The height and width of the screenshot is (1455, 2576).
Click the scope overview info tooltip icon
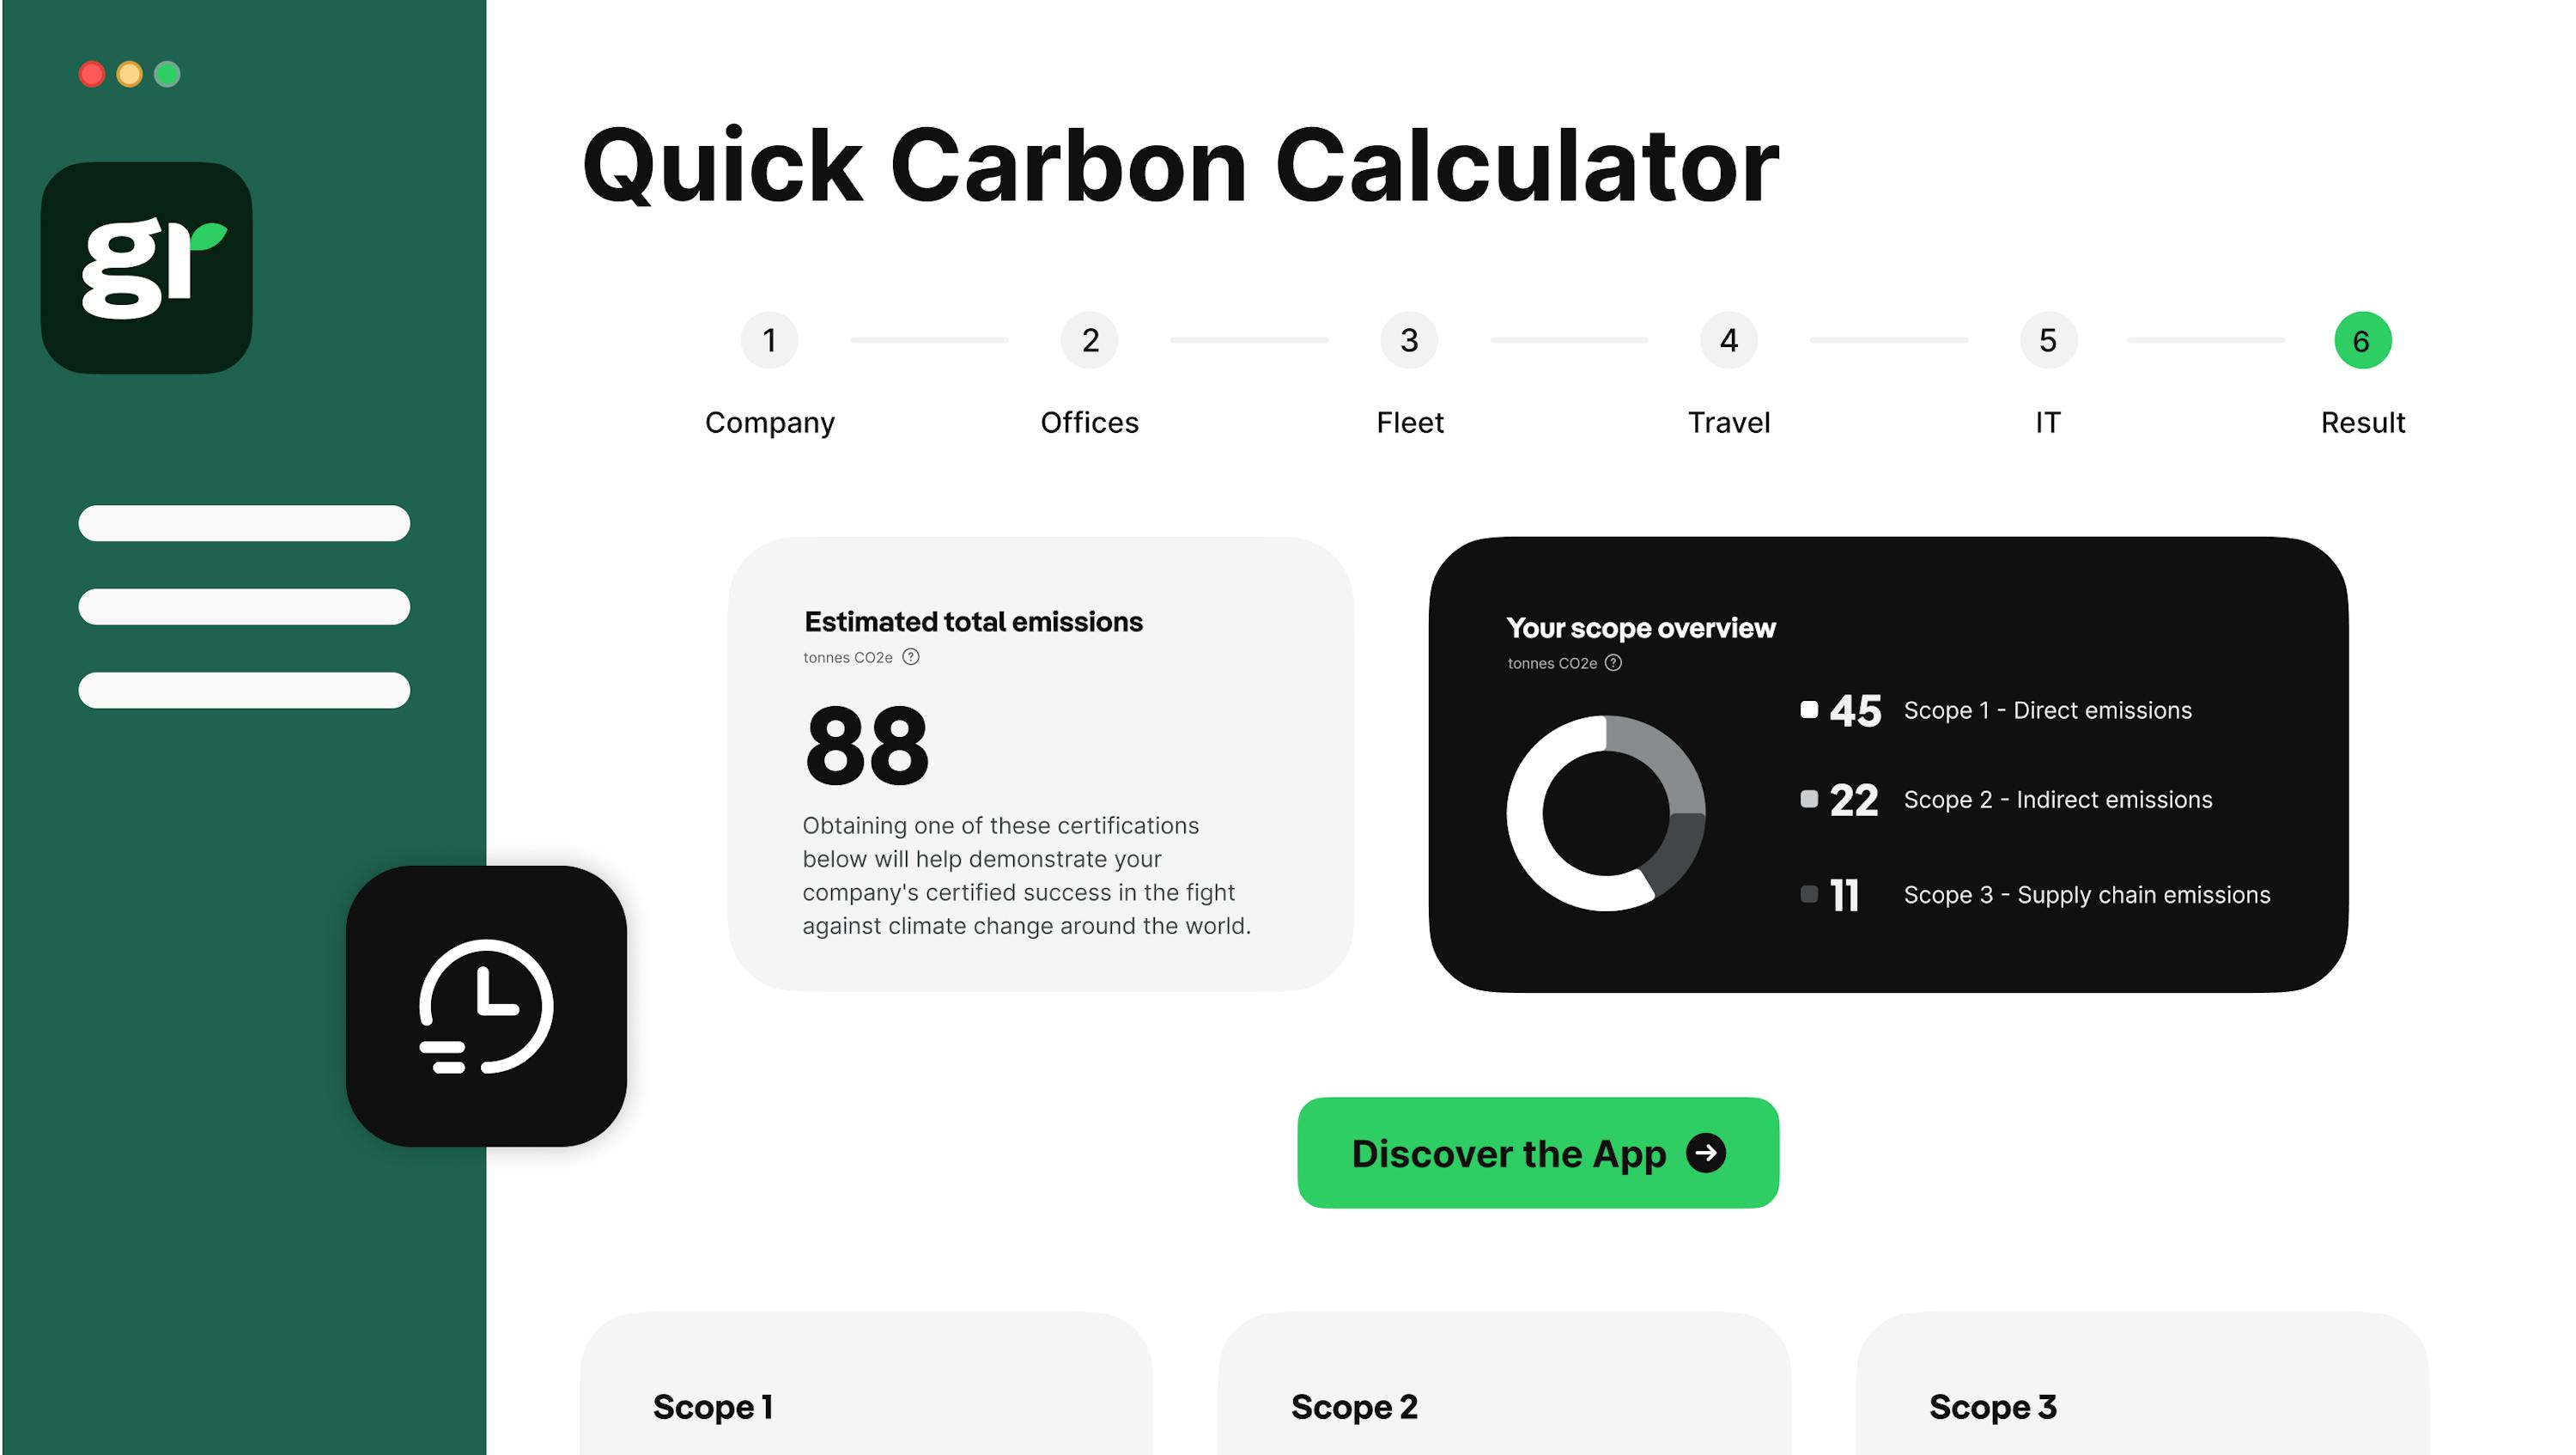click(x=1615, y=661)
